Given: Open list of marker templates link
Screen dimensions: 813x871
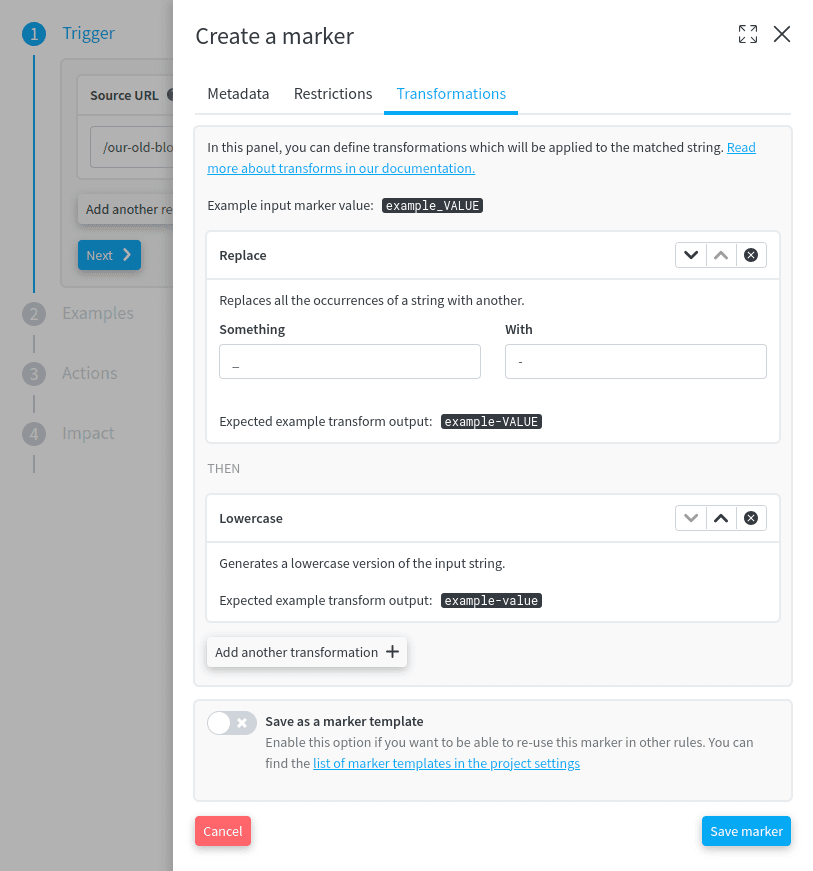Looking at the screenshot, I should [x=446, y=764].
